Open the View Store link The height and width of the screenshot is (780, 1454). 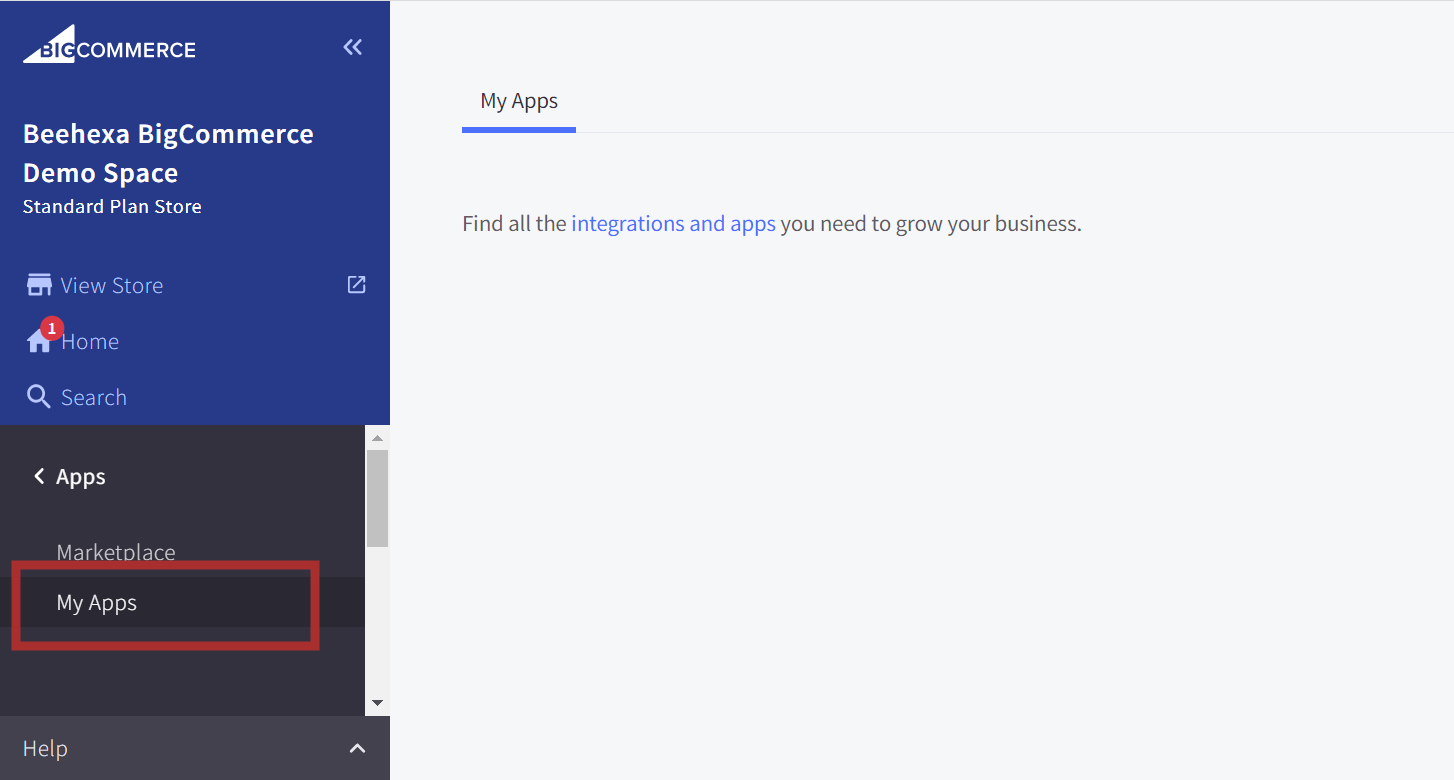112,286
